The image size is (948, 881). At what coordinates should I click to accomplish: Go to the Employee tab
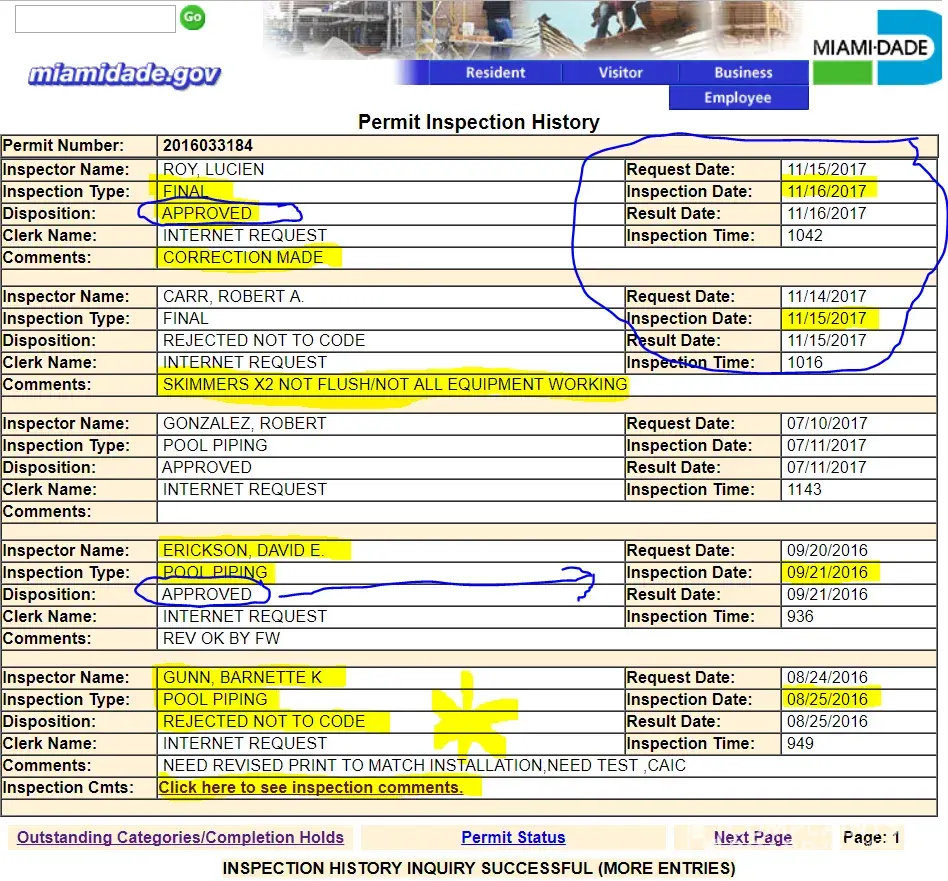click(x=737, y=97)
